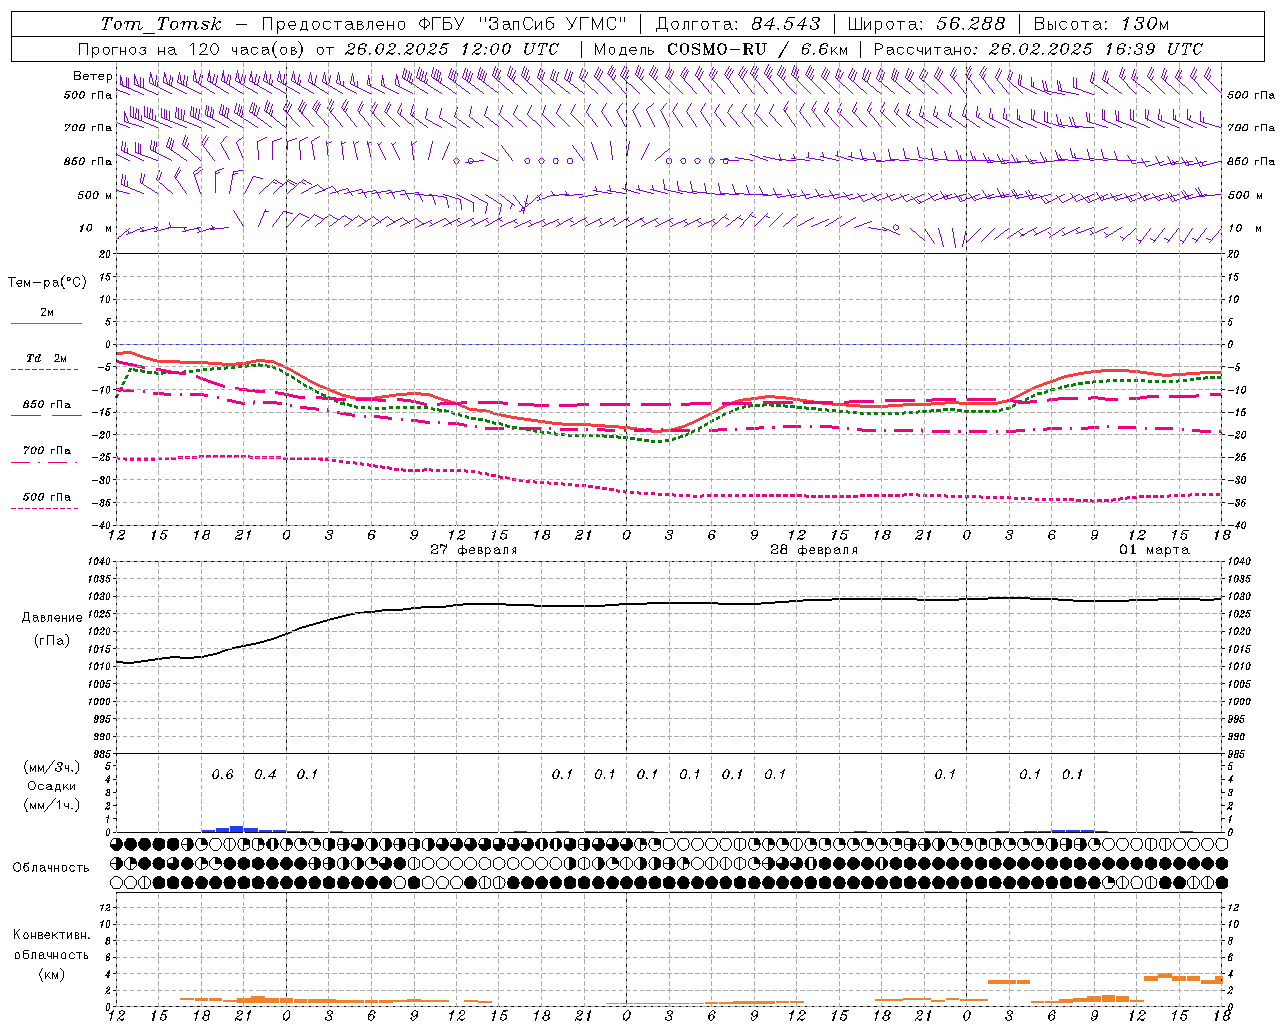Click the Tom_Tomsk station title
Viewport: 1280px width, 1024px height.
pyautogui.click(x=161, y=24)
